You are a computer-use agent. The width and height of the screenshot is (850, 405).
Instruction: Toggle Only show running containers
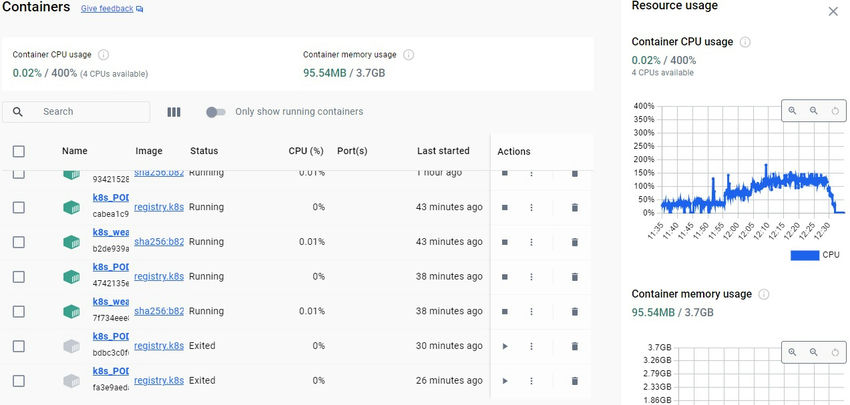(215, 112)
